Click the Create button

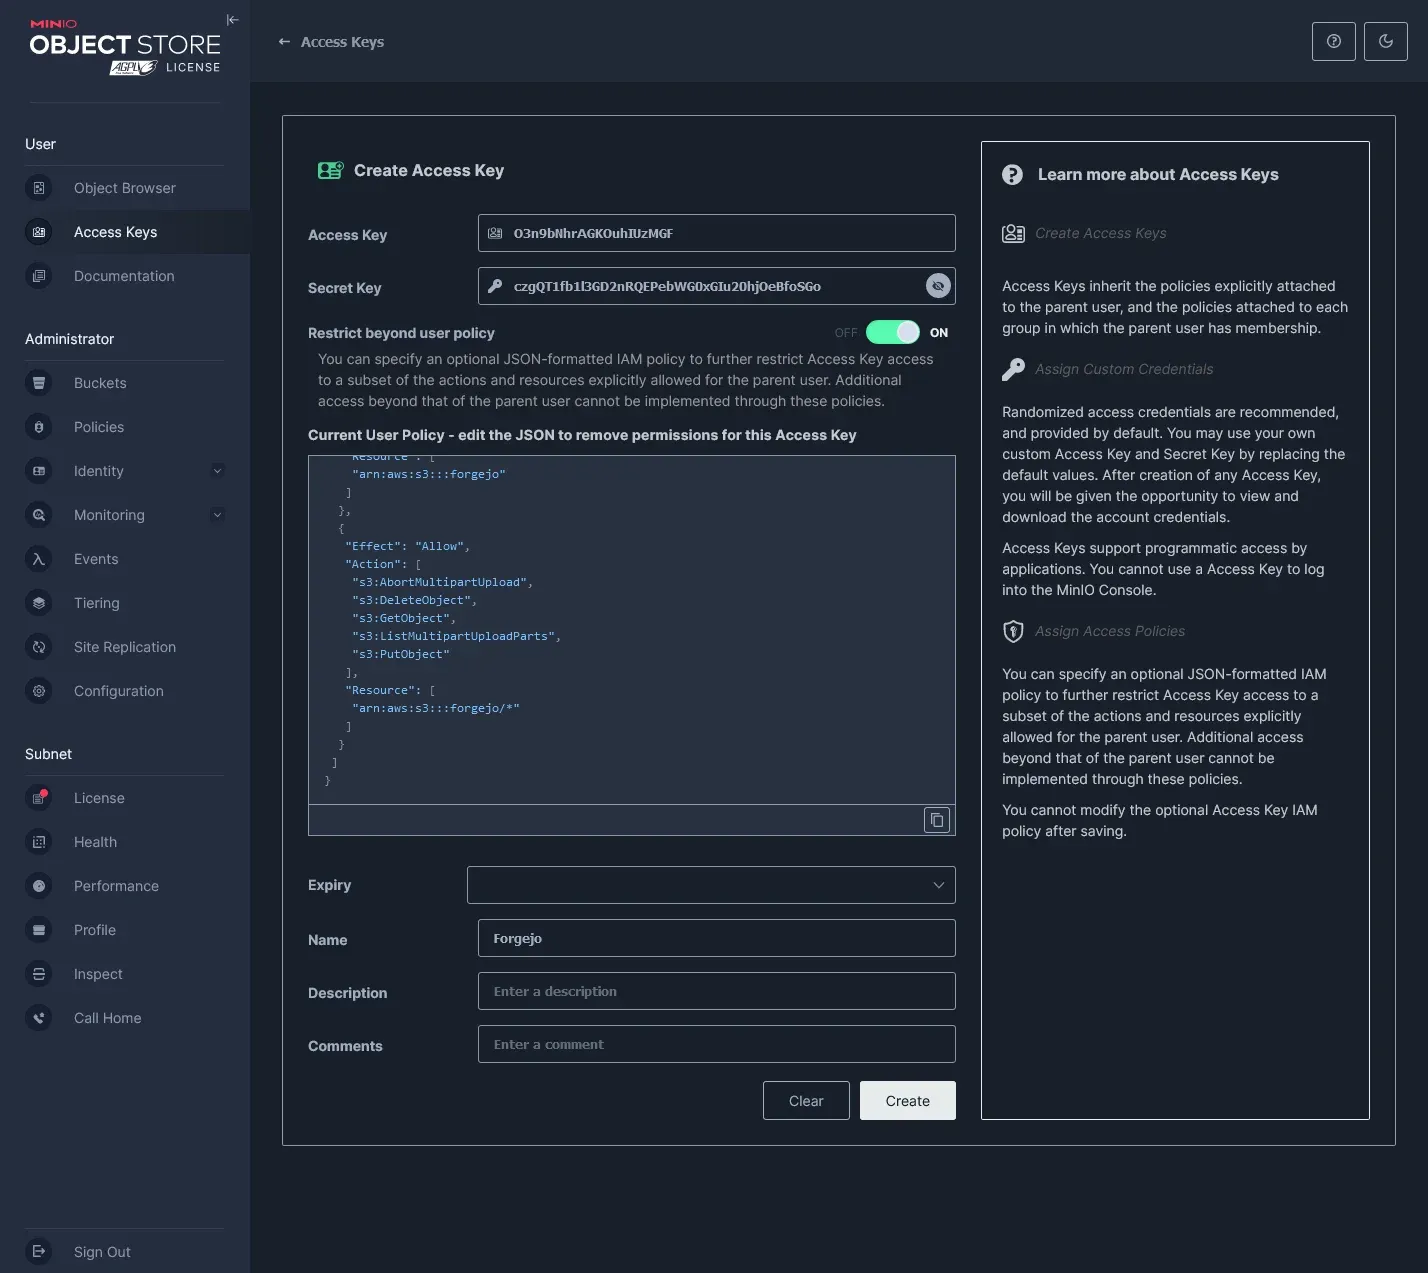point(906,1100)
